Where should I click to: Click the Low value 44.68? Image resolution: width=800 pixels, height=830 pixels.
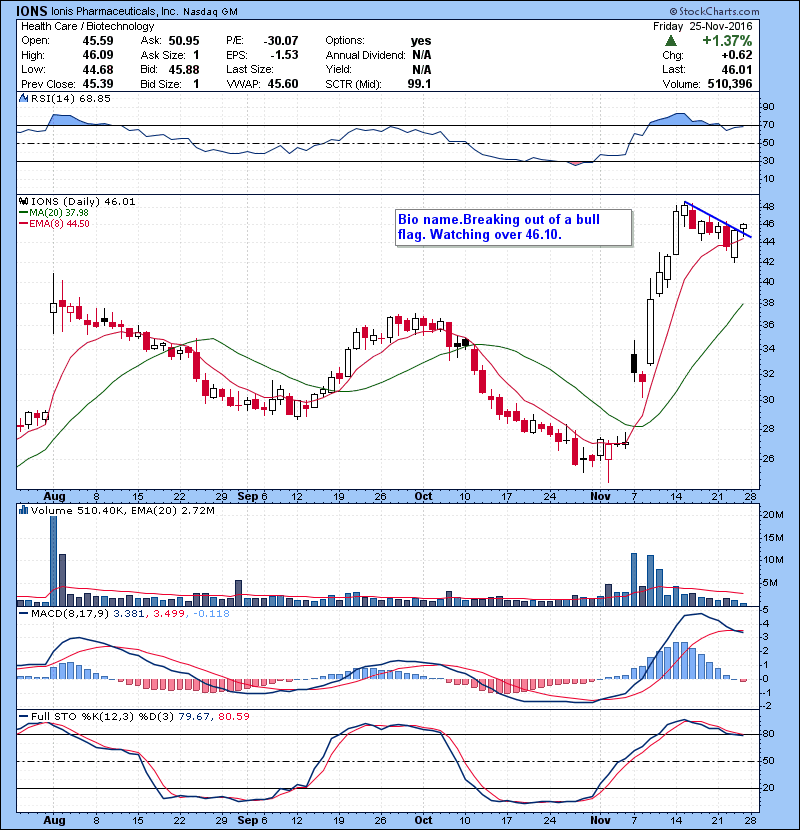tap(98, 69)
